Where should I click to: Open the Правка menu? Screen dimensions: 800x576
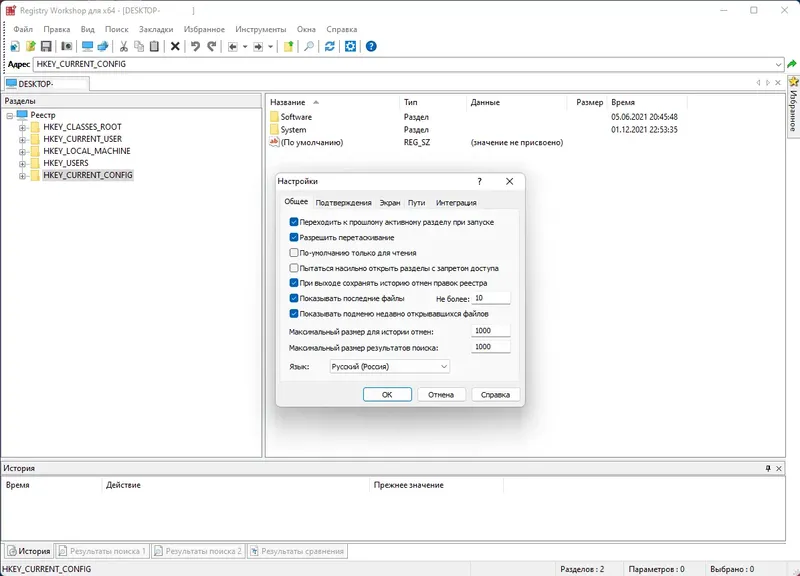click(x=57, y=30)
